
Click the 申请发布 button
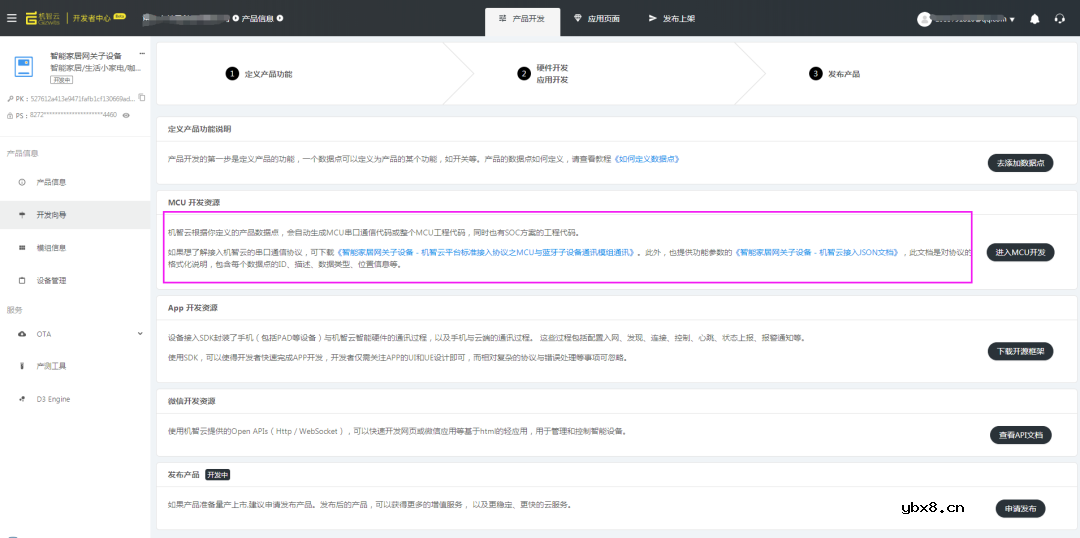(x=1021, y=509)
